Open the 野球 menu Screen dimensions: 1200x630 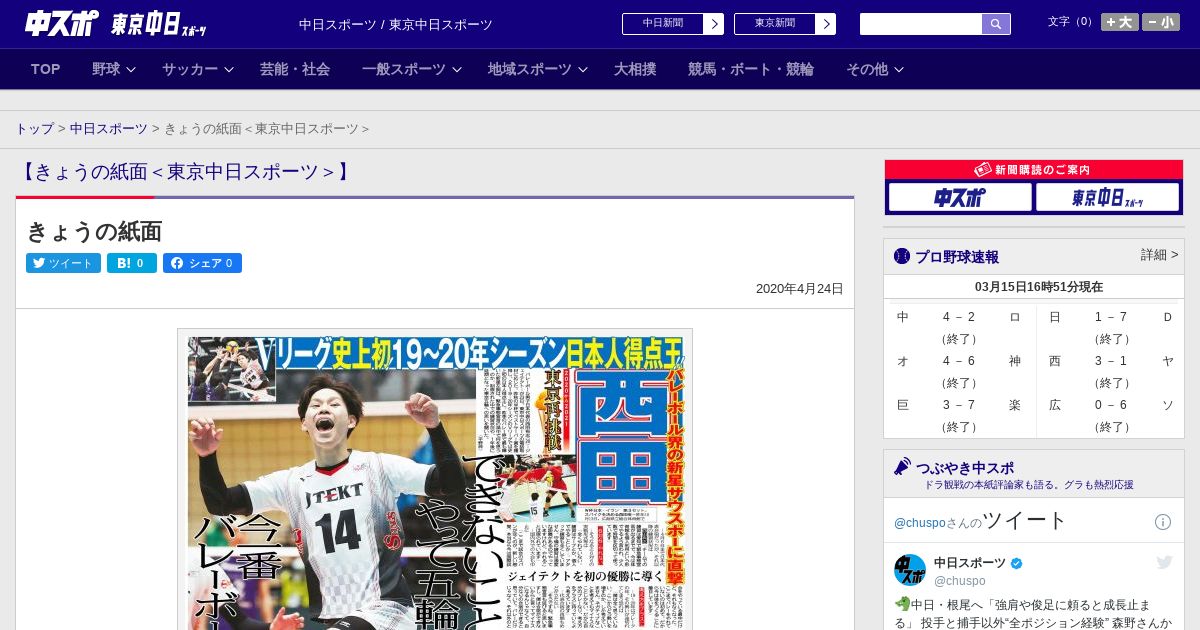tap(106, 69)
